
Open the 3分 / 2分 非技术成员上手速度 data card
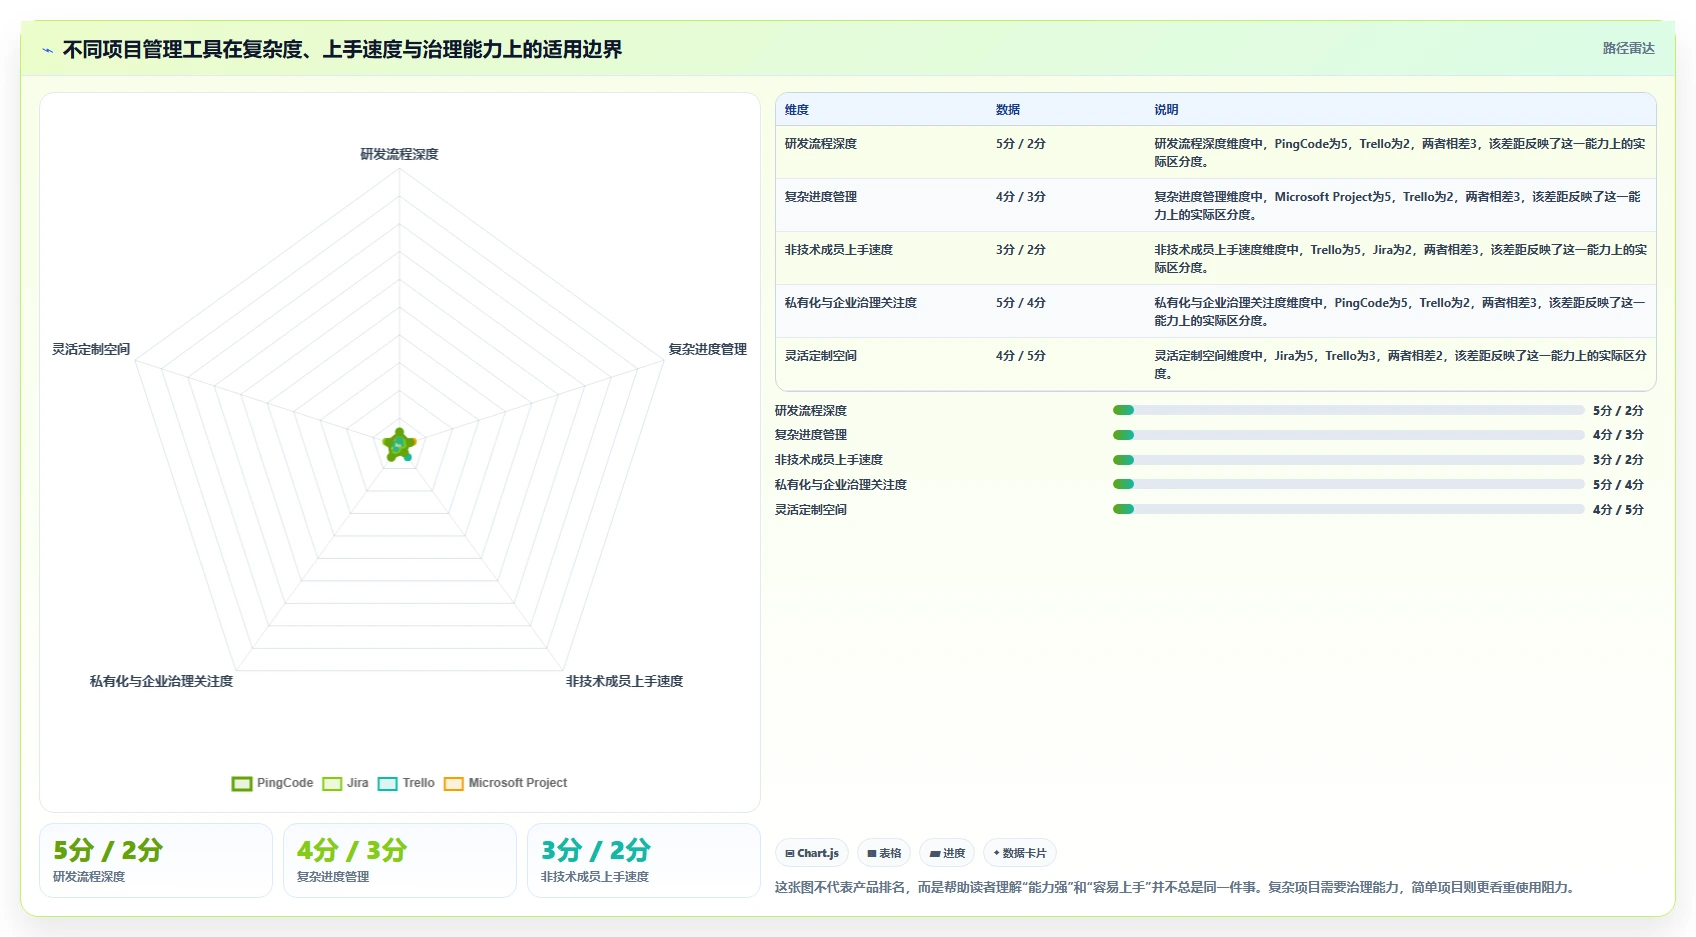644,861
